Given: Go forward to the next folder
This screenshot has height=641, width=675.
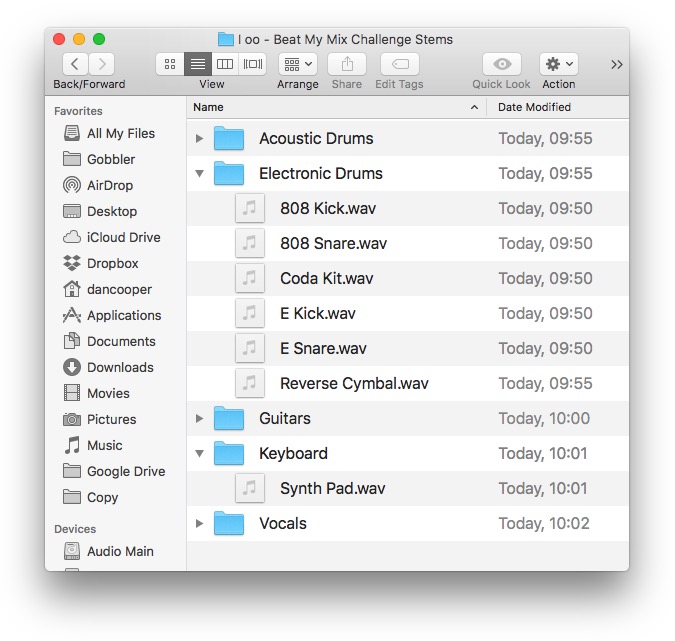Looking at the screenshot, I should pyautogui.click(x=102, y=64).
